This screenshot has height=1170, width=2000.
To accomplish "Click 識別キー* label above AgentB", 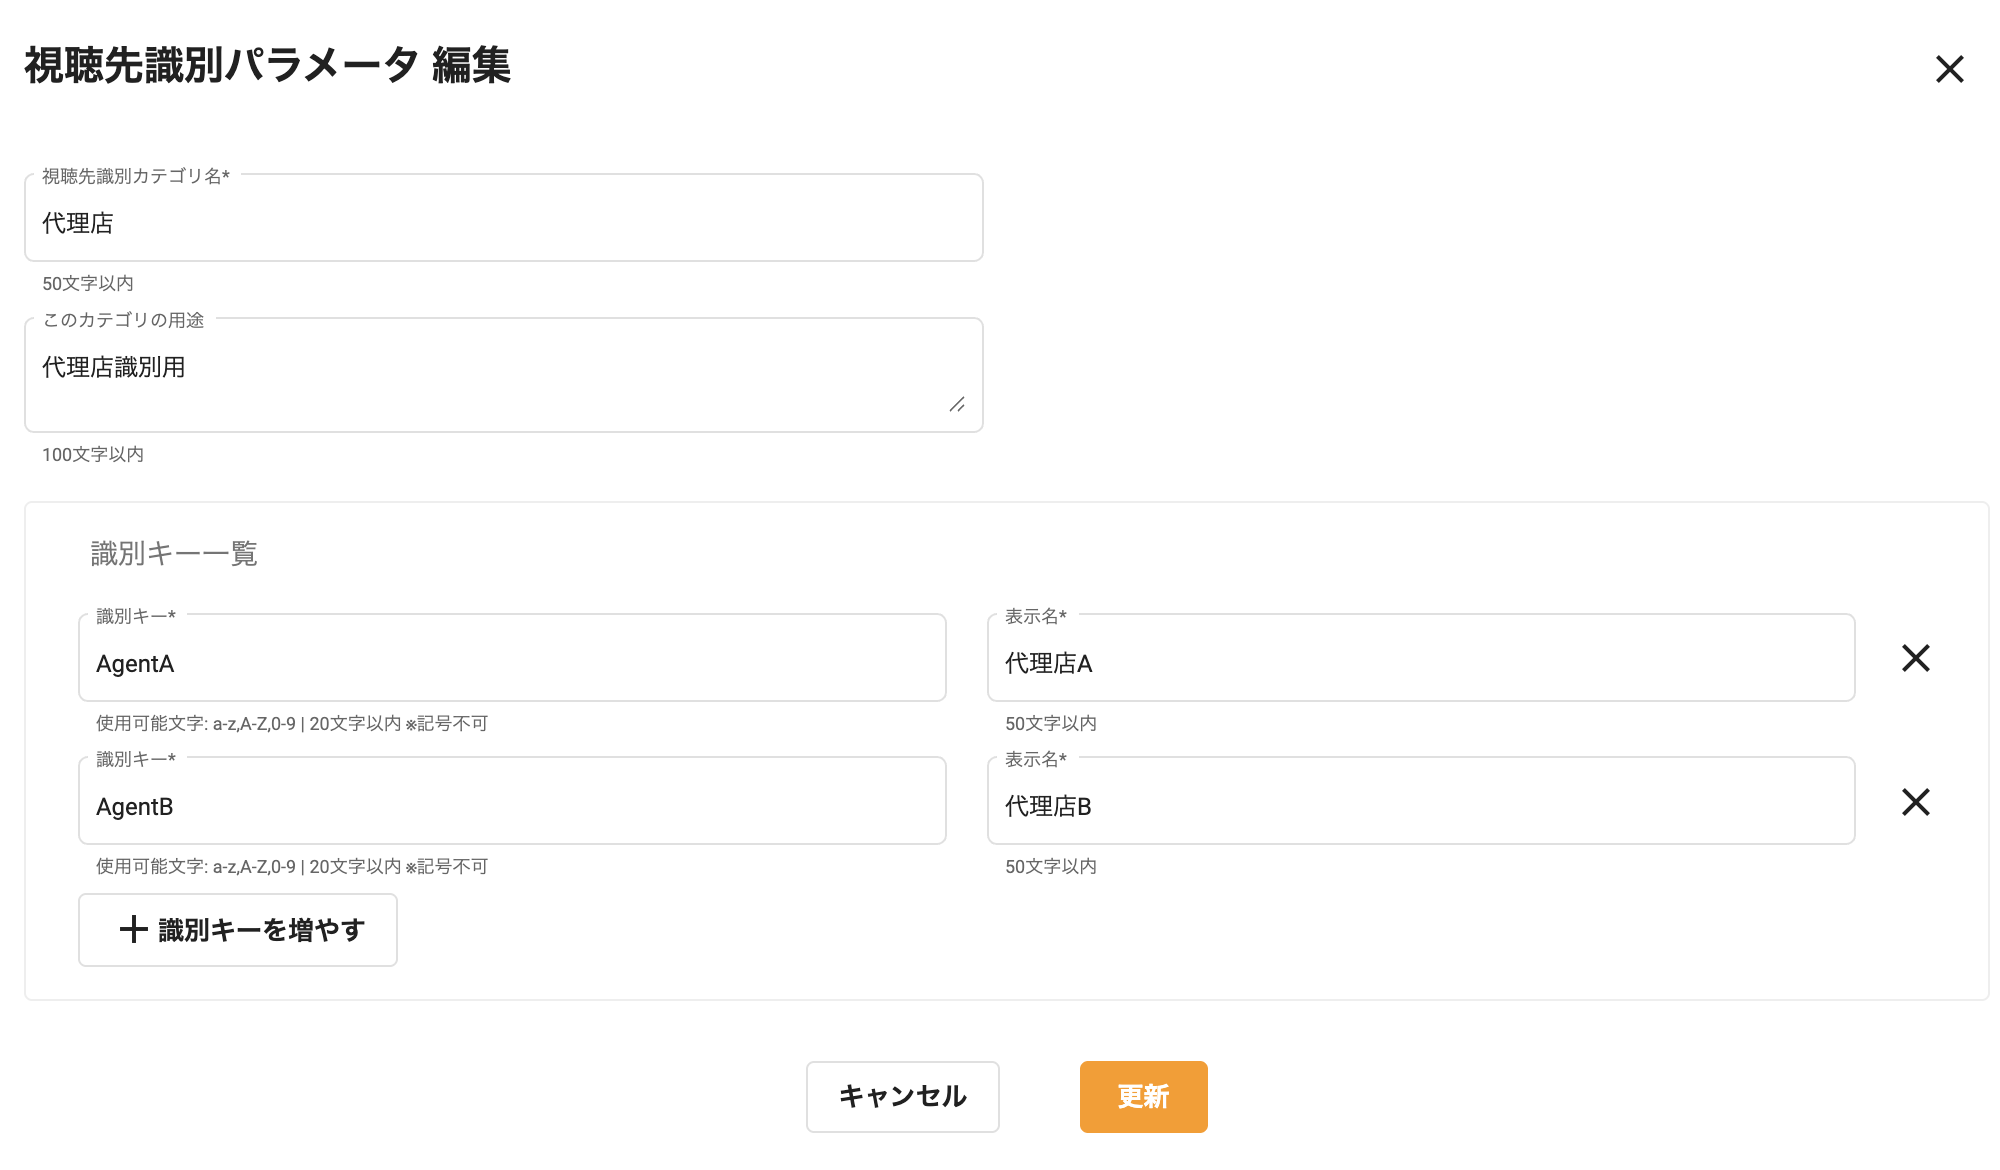I will [x=136, y=759].
